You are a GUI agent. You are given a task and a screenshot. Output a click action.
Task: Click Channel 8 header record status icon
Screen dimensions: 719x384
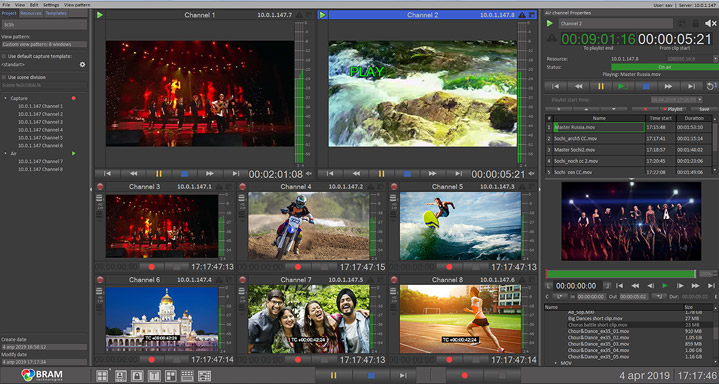click(x=393, y=279)
